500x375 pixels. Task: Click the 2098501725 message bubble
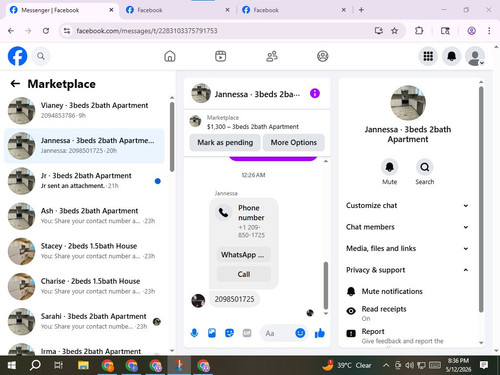[234, 299]
